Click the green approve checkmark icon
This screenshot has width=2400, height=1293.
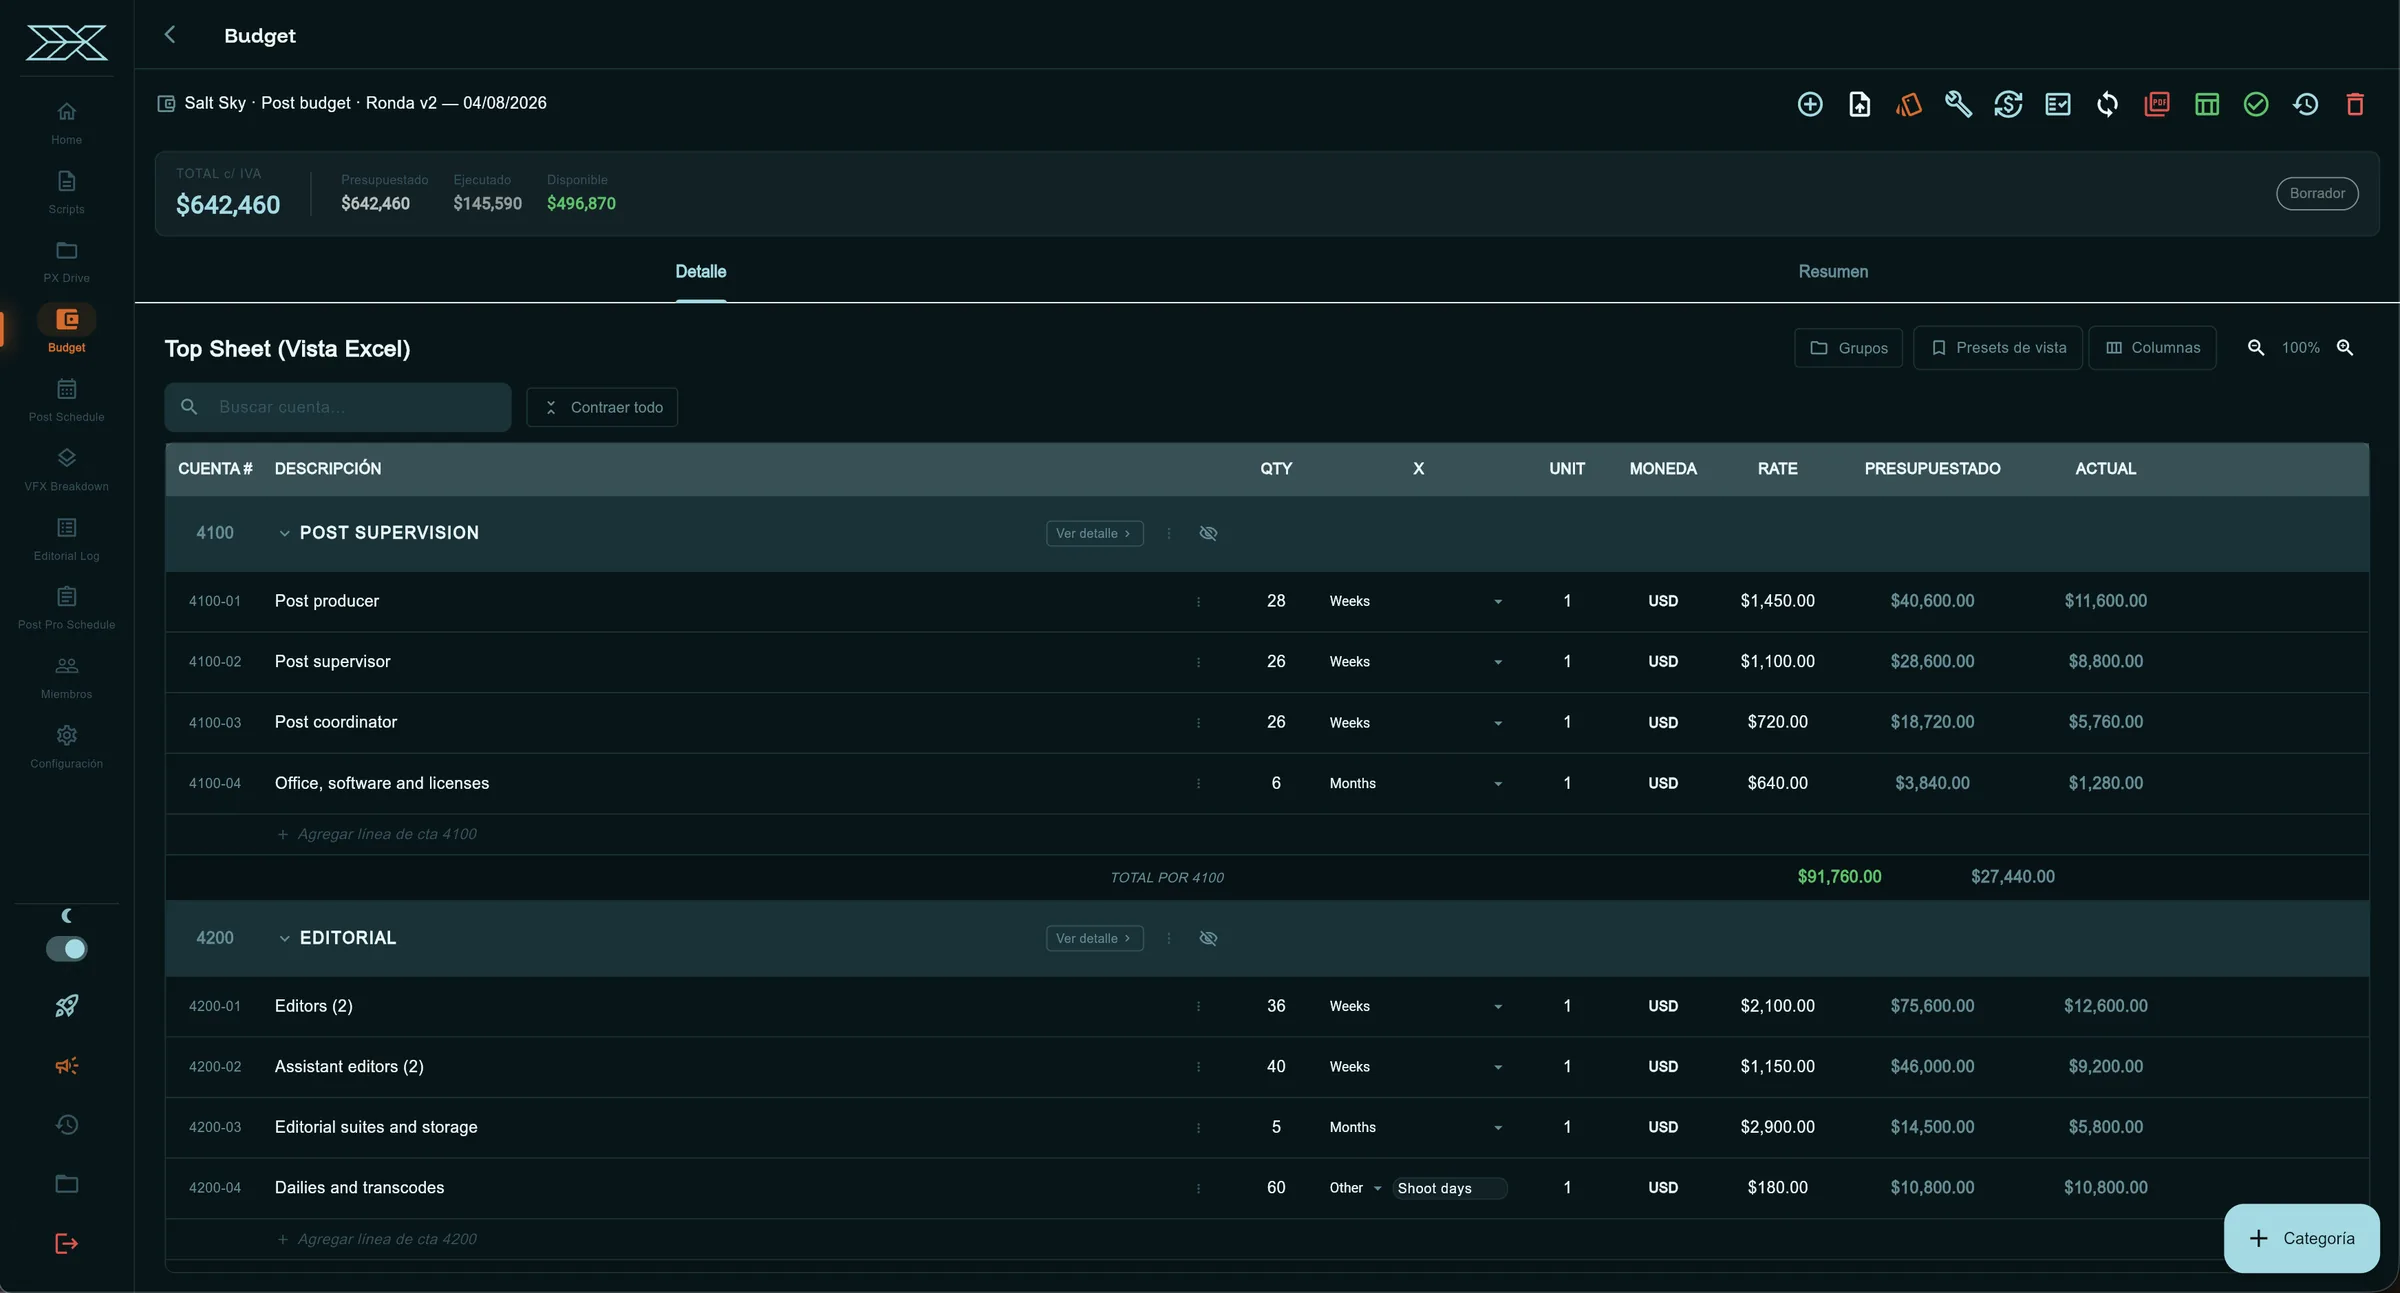click(2256, 104)
